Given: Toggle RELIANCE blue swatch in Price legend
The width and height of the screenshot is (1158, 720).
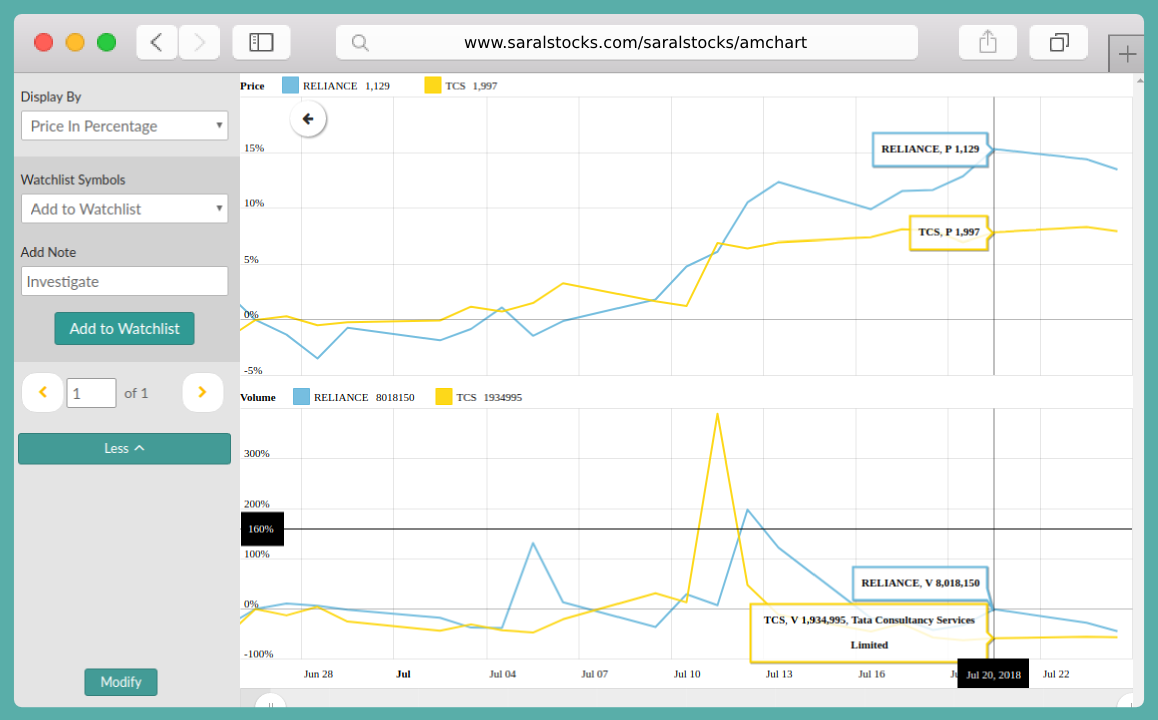Looking at the screenshot, I should (x=290, y=86).
